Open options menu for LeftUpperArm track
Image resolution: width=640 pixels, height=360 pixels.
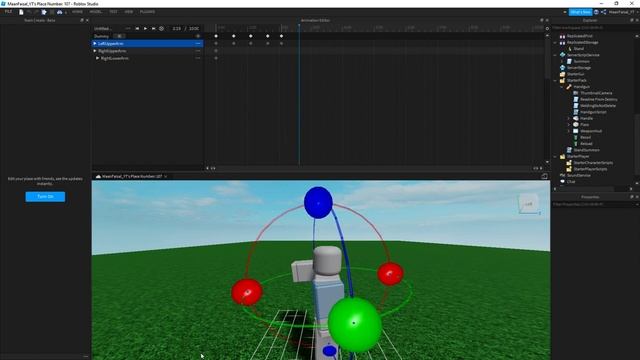pos(198,43)
